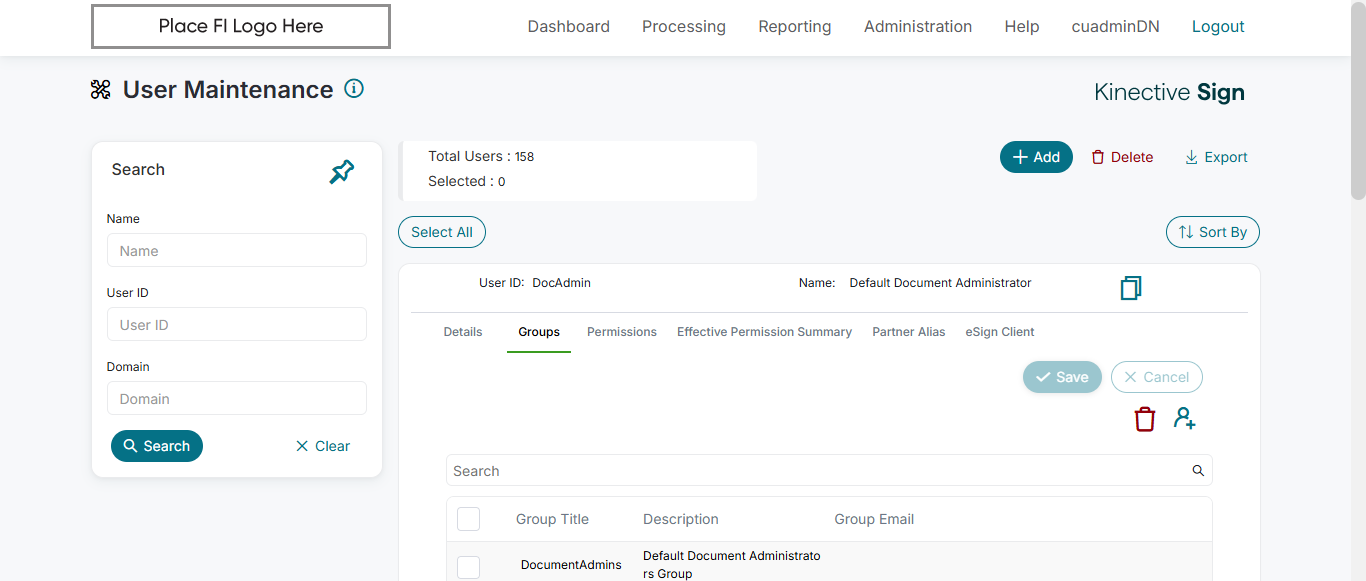The height and width of the screenshot is (581, 1366).
Task: Expand the Processing menu
Action: [x=684, y=27]
